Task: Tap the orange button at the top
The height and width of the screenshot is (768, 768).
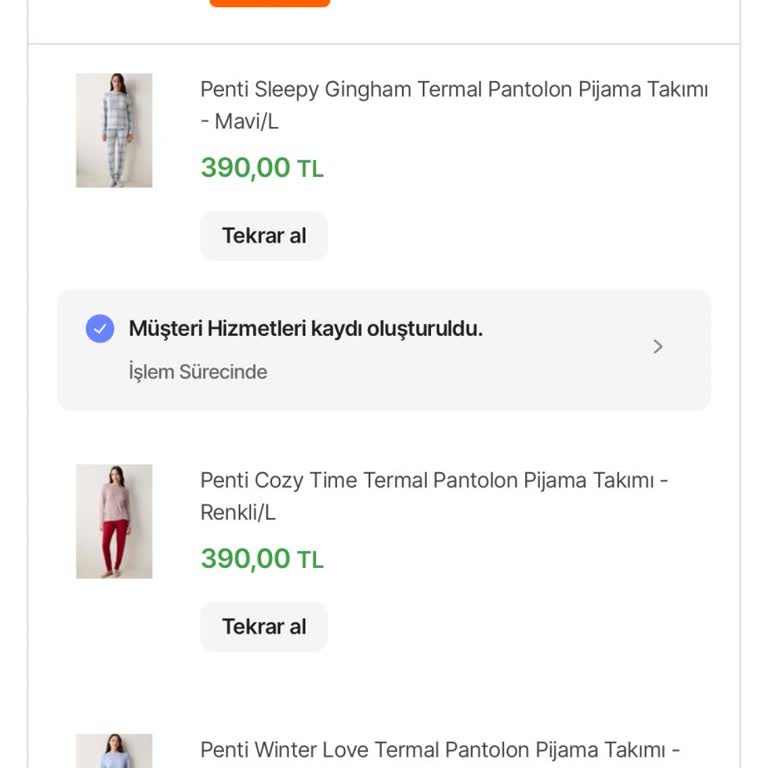Action: tap(269, 3)
